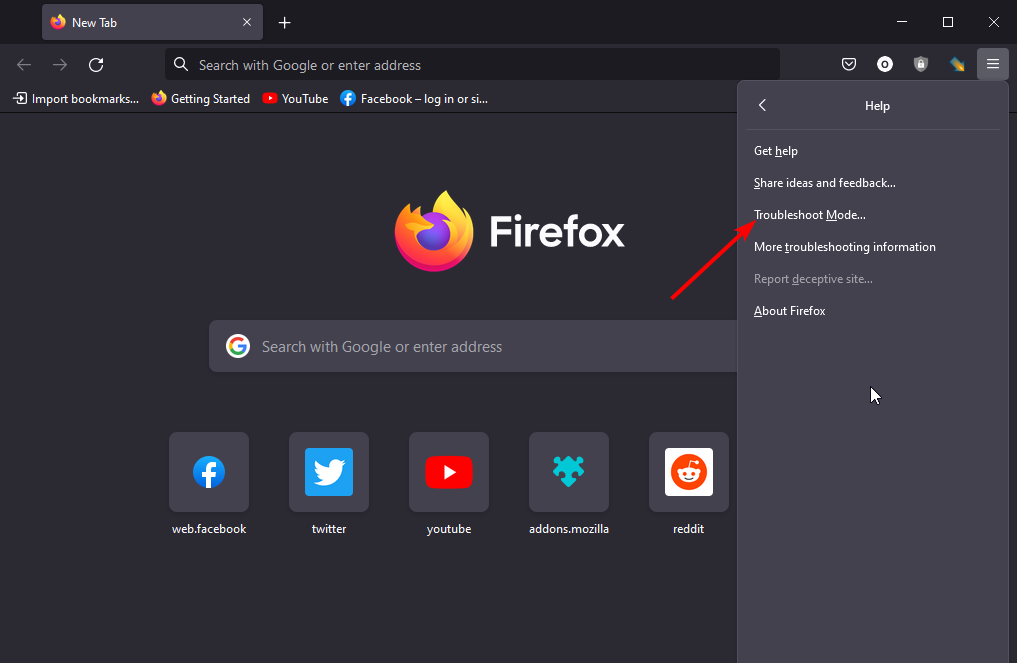Open a new tab with plus button

(284, 23)
